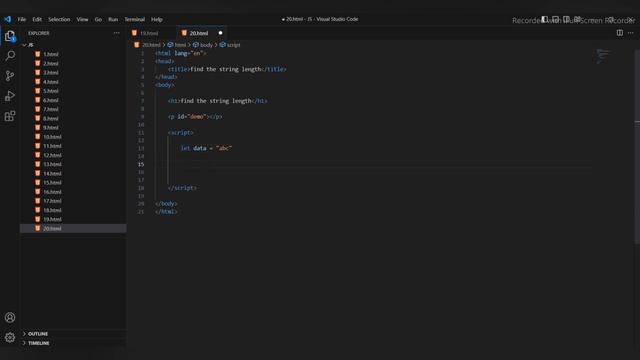This screenshot has width=640, height=360.
Task: Open the Explorer view icon
Action: pos(10,36)
